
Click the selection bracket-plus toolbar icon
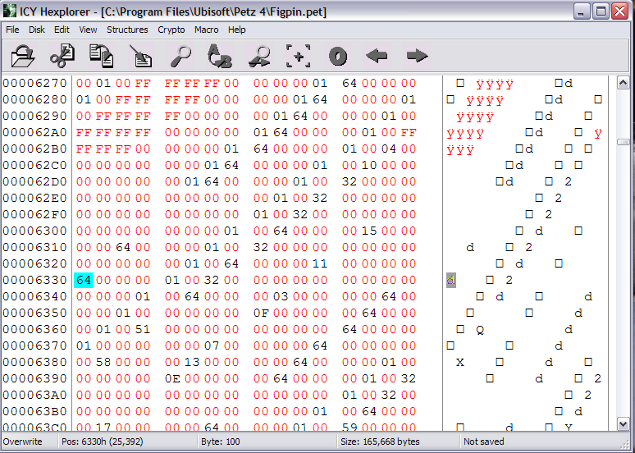pyautogui.click(x=298, y=56)
